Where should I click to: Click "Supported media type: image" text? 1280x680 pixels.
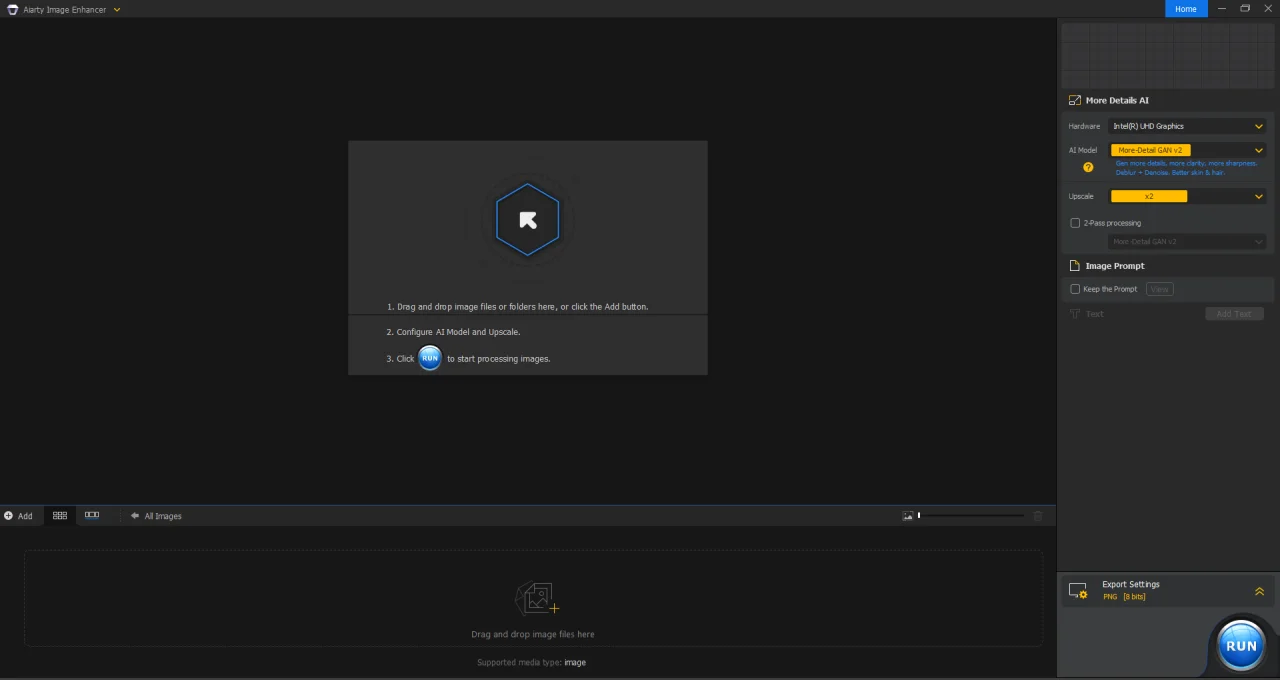pos(532,662)
